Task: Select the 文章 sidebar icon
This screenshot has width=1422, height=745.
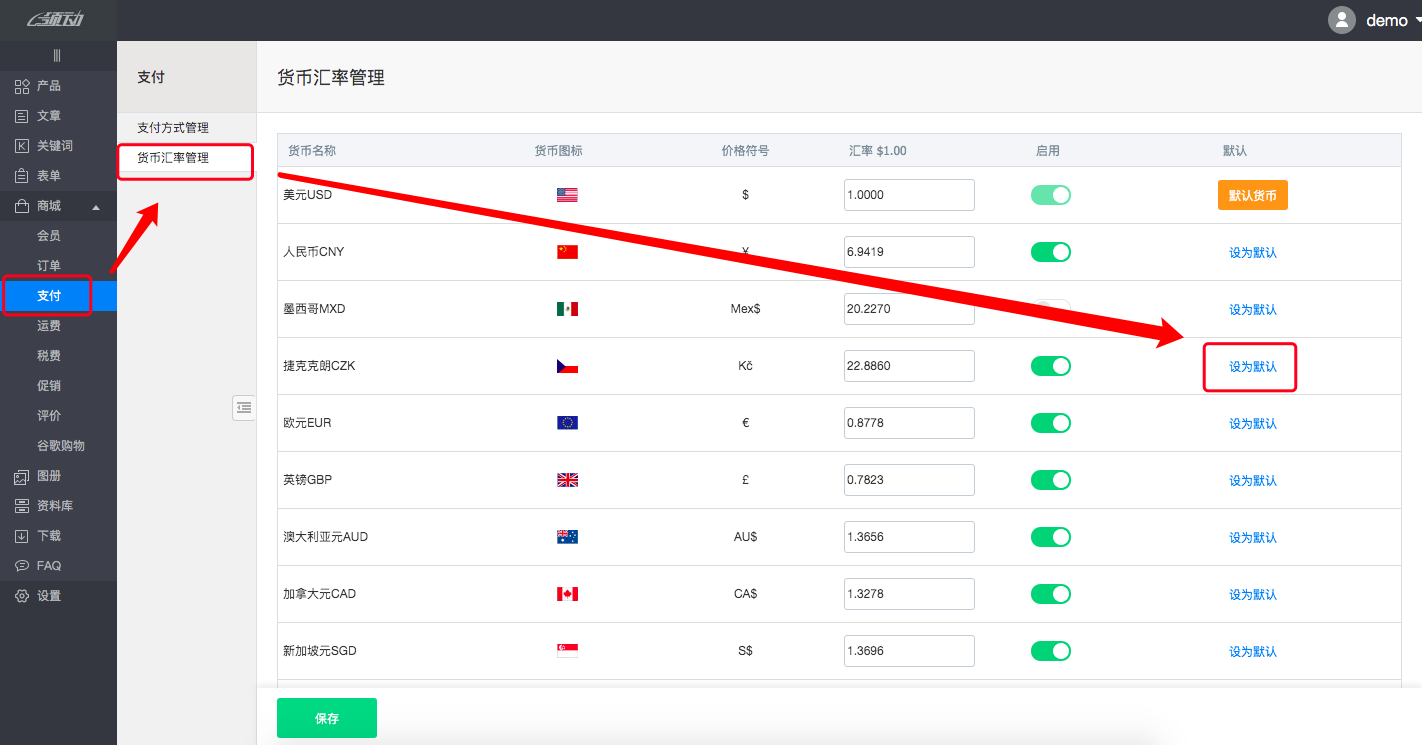Action: pos(44,116)
